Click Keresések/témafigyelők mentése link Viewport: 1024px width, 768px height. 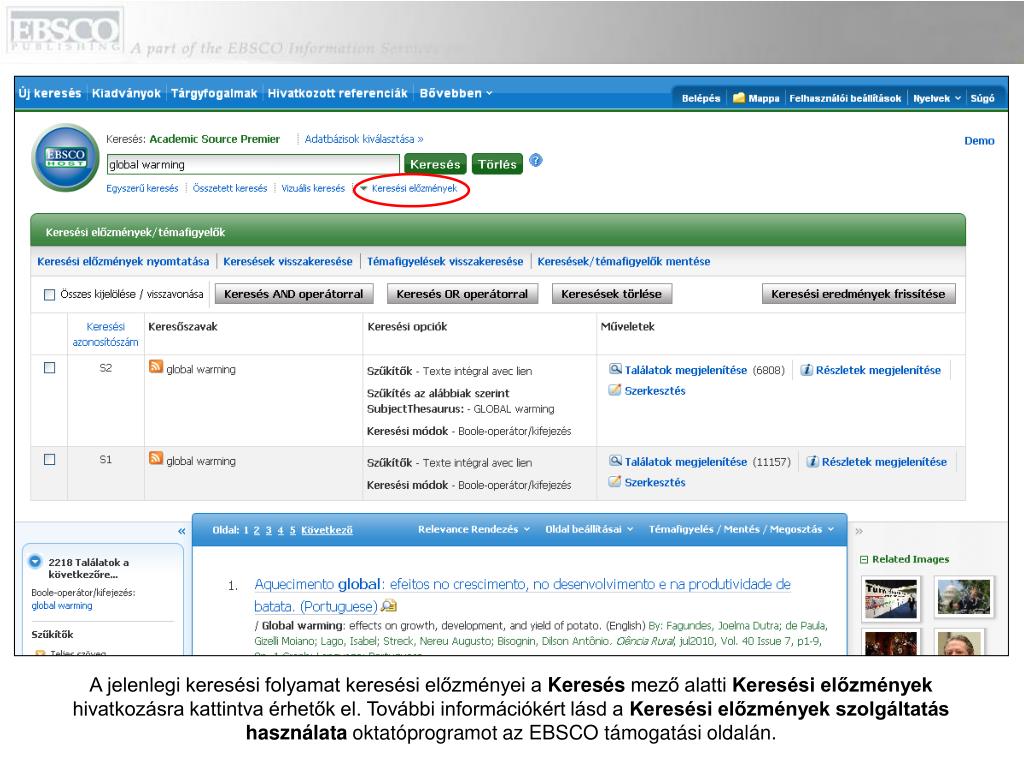624,261
